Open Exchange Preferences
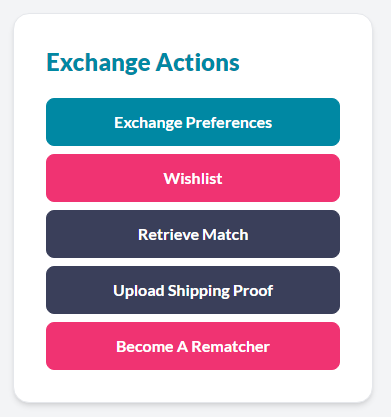 tap(193, 122)
